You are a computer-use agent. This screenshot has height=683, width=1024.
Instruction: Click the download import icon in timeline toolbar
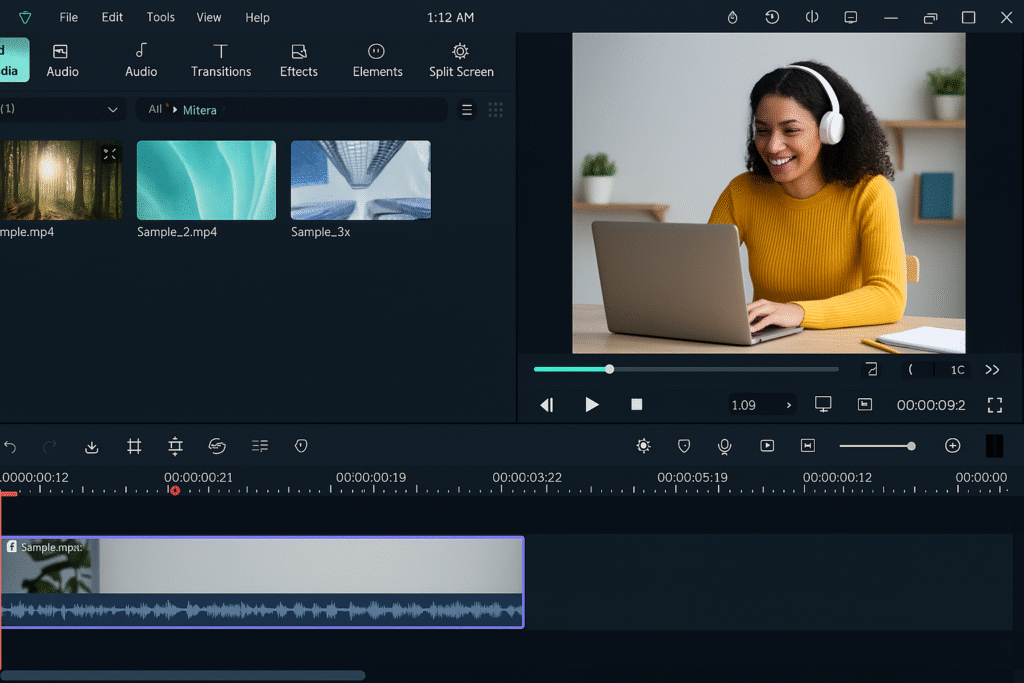tap(91, 447)
